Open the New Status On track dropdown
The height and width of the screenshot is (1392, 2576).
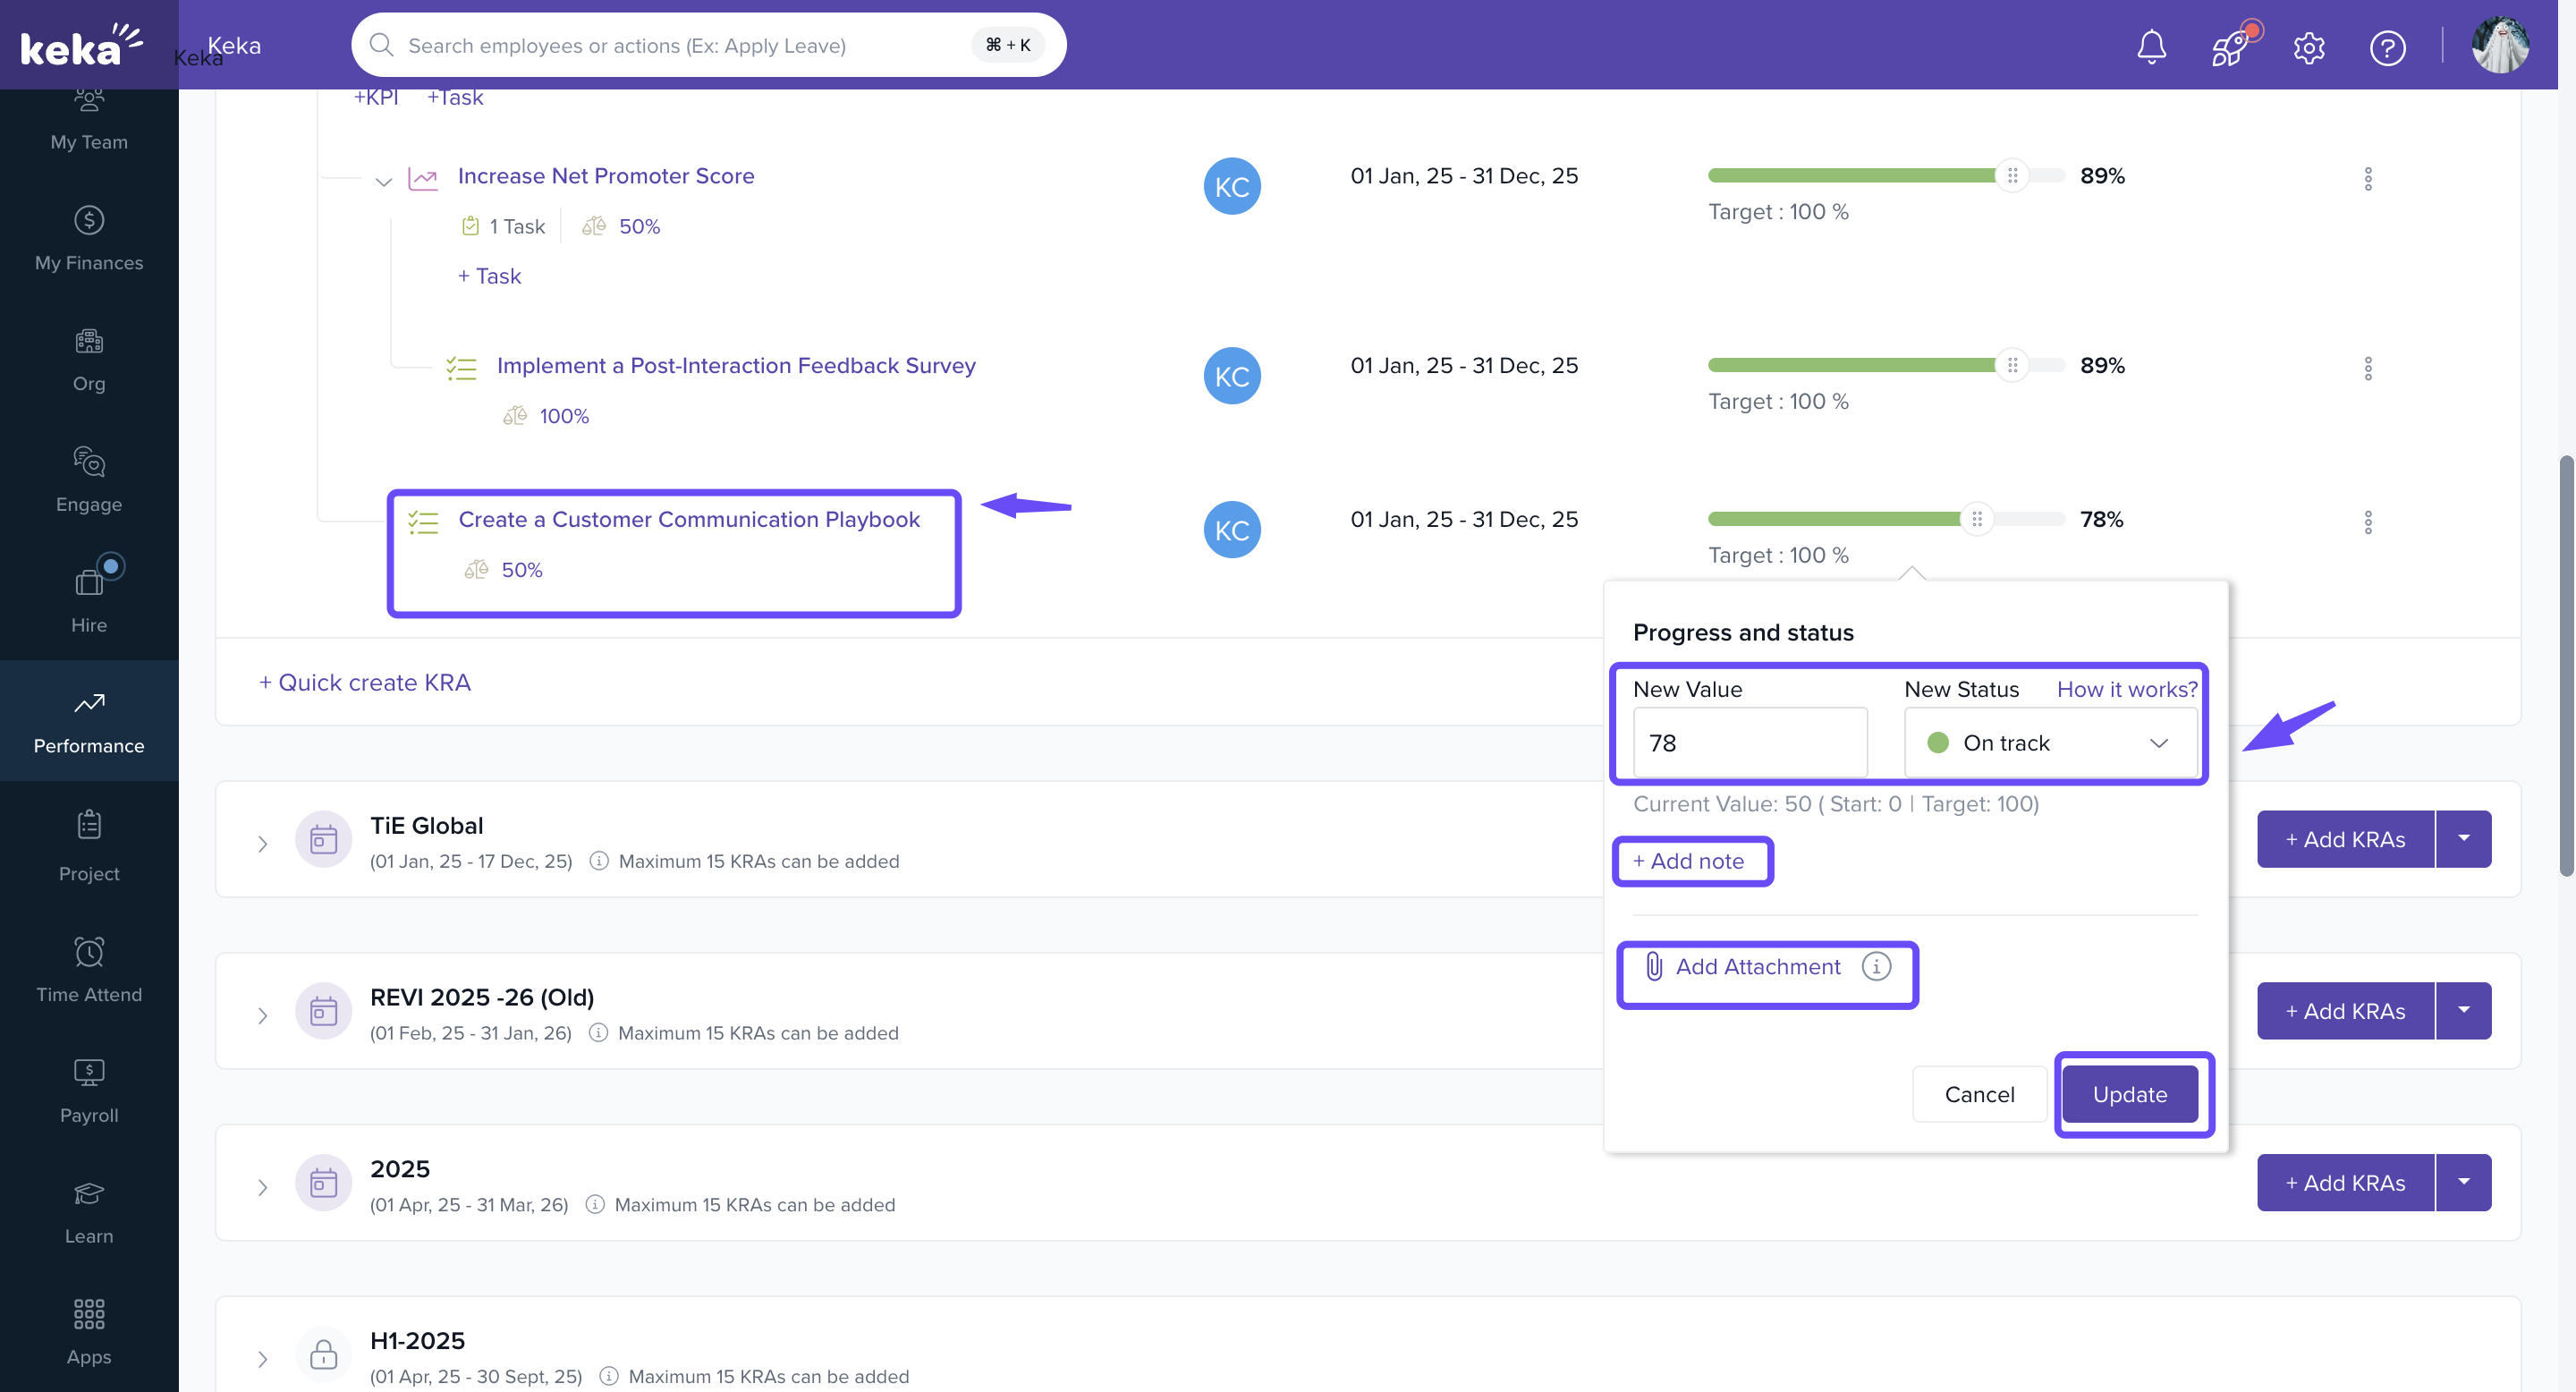pos(2050,742)
